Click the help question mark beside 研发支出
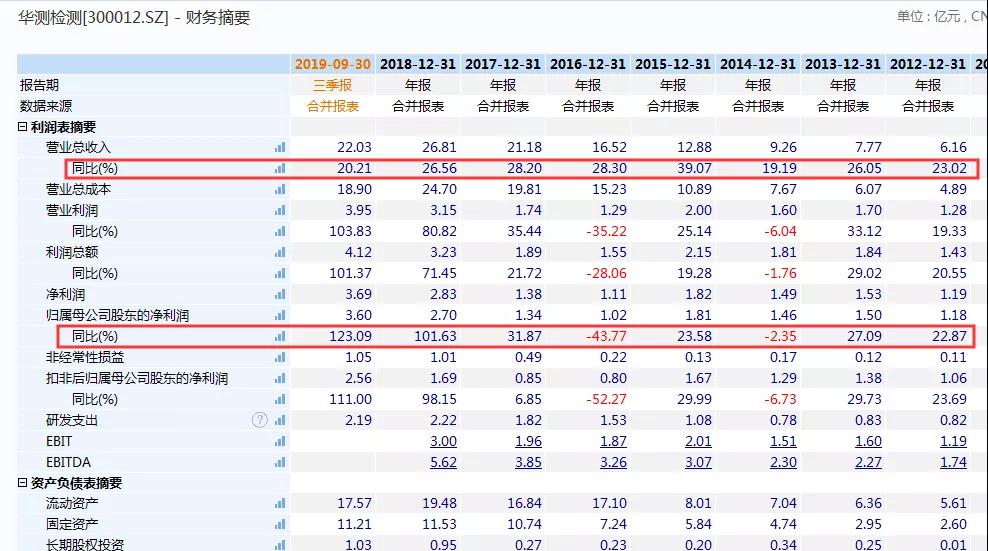Screen dimensions: 988x551 click(260, 420)
